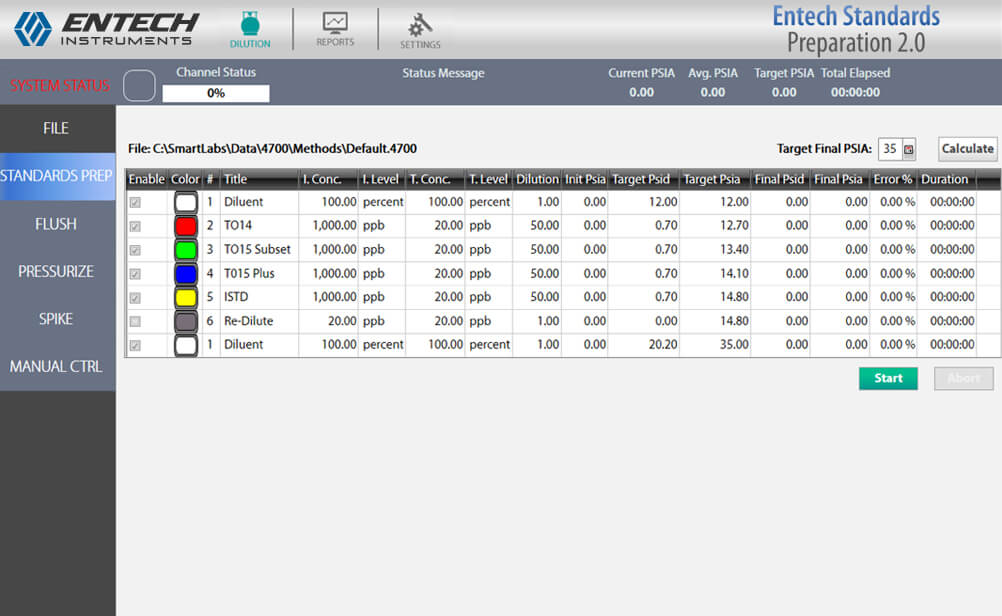Screen dimensions: 1002x616
Task: Click the icon beside the Target Final PSIA field
Action: [908, 149]
